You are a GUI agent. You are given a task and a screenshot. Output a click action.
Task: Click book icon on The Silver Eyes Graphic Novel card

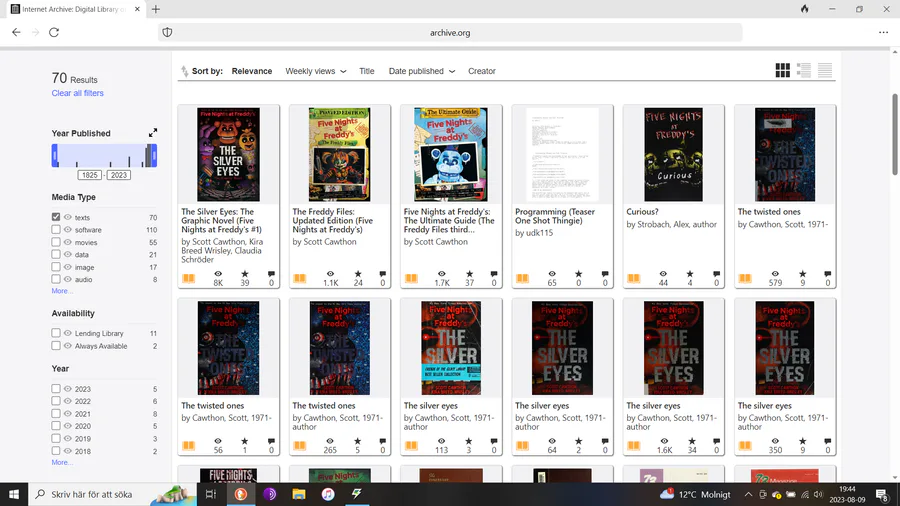[x=189, y=278]
